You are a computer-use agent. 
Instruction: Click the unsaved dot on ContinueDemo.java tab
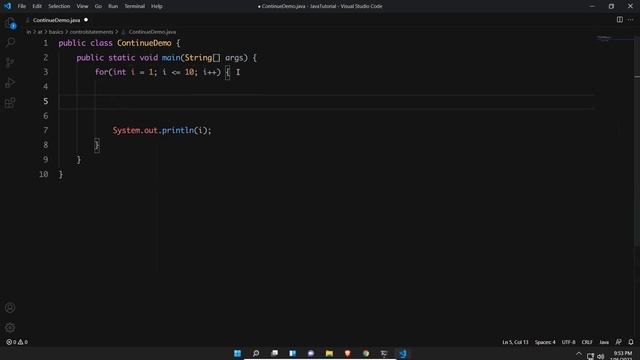point(86,20)
